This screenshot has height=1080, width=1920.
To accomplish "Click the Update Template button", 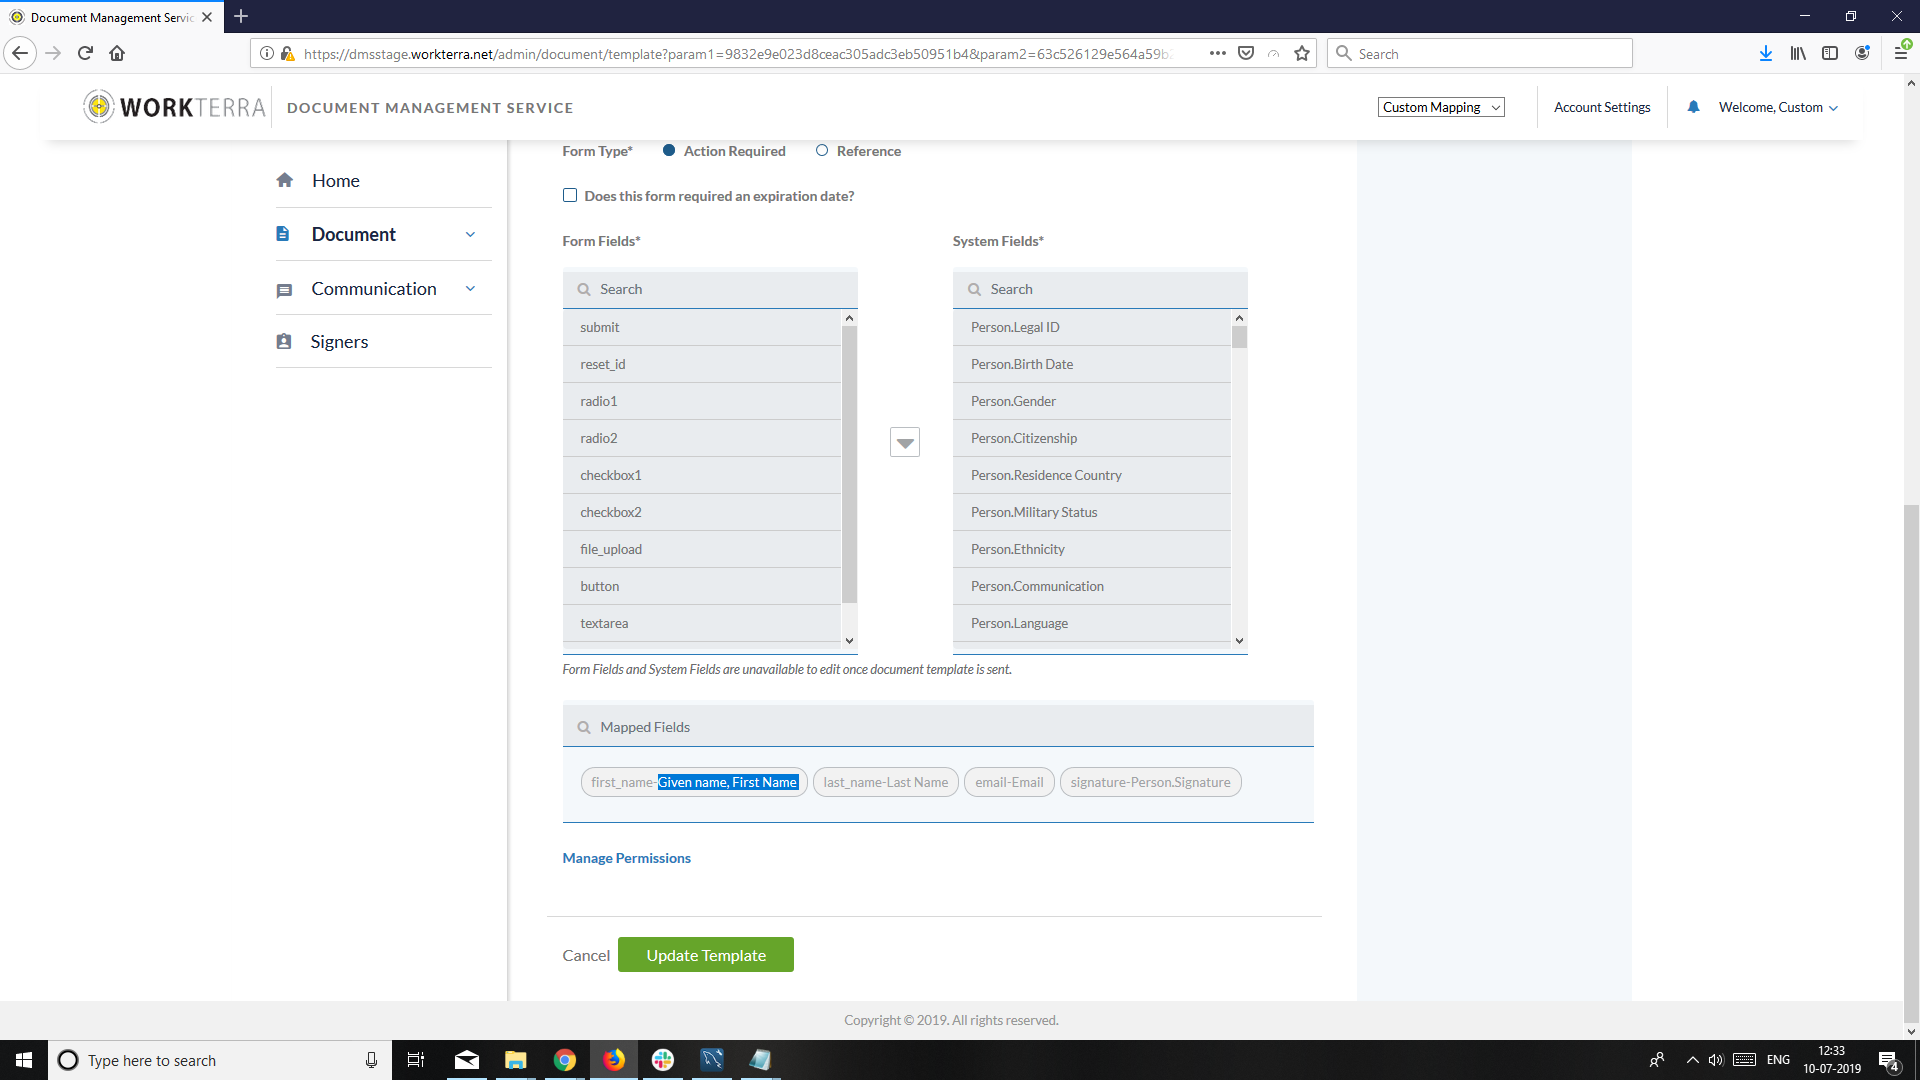I will click(x=705, y=955).
